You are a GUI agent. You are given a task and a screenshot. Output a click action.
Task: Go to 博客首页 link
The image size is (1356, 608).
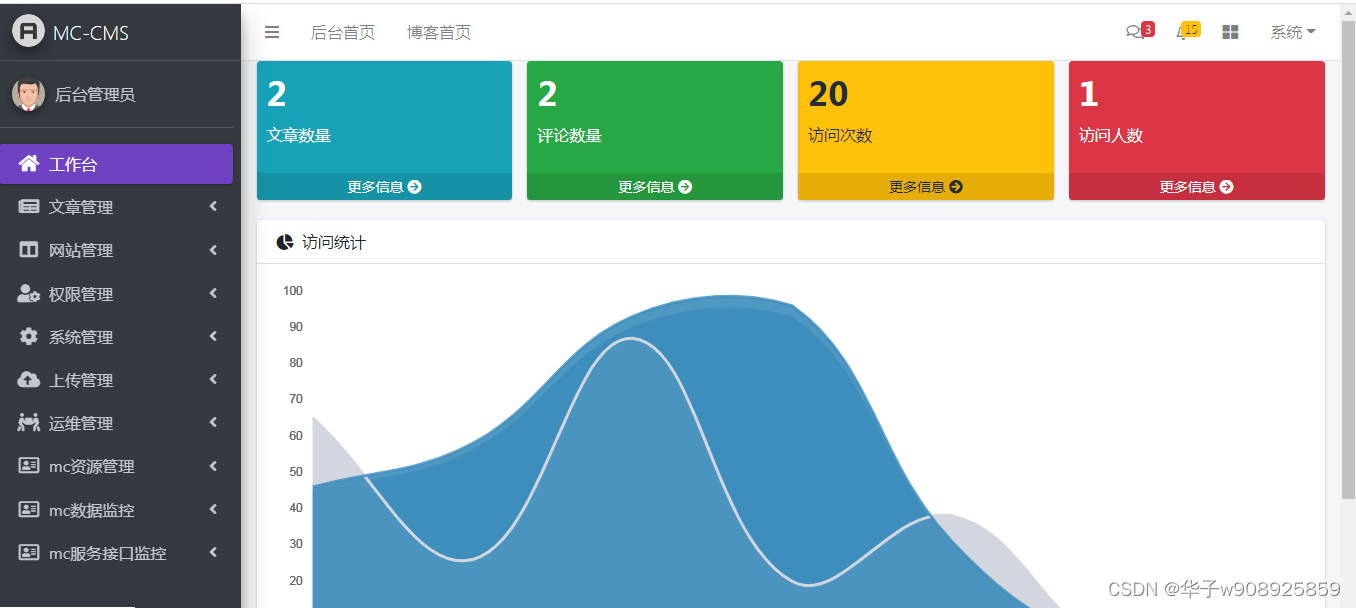[439, 32]
